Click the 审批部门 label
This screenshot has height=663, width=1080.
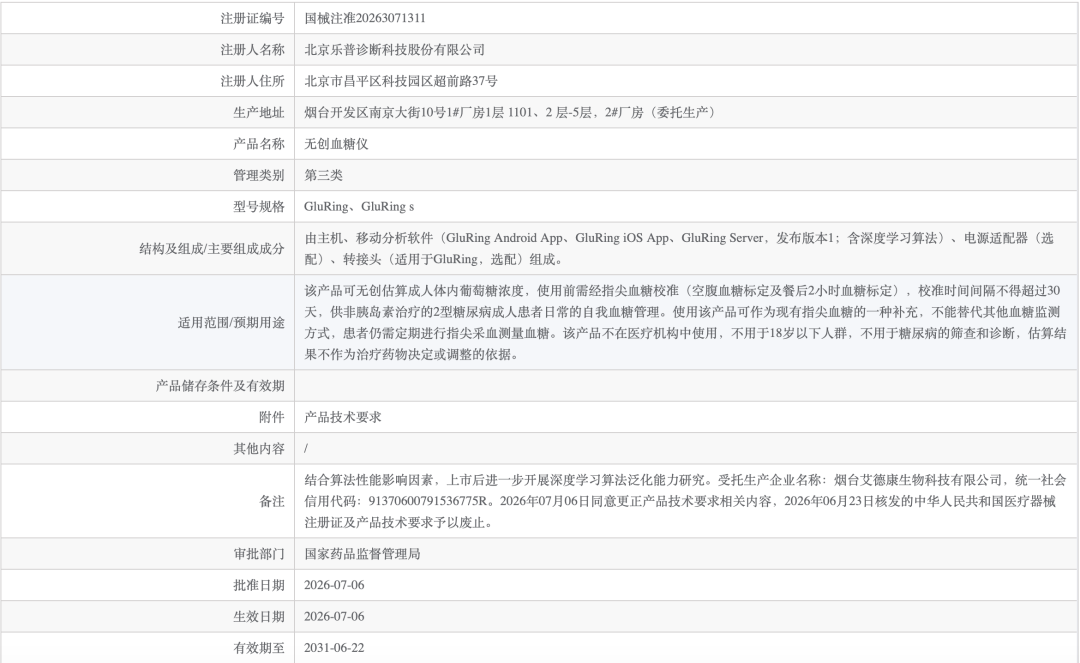click(258, 554)
